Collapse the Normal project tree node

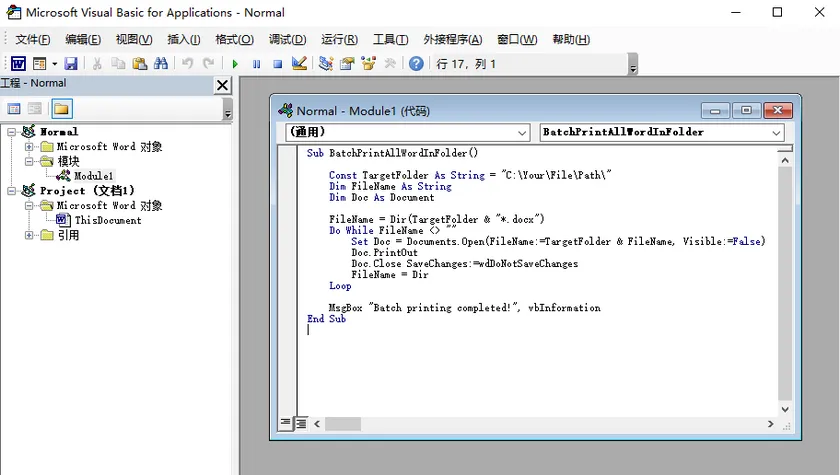[x=11, y=132]
